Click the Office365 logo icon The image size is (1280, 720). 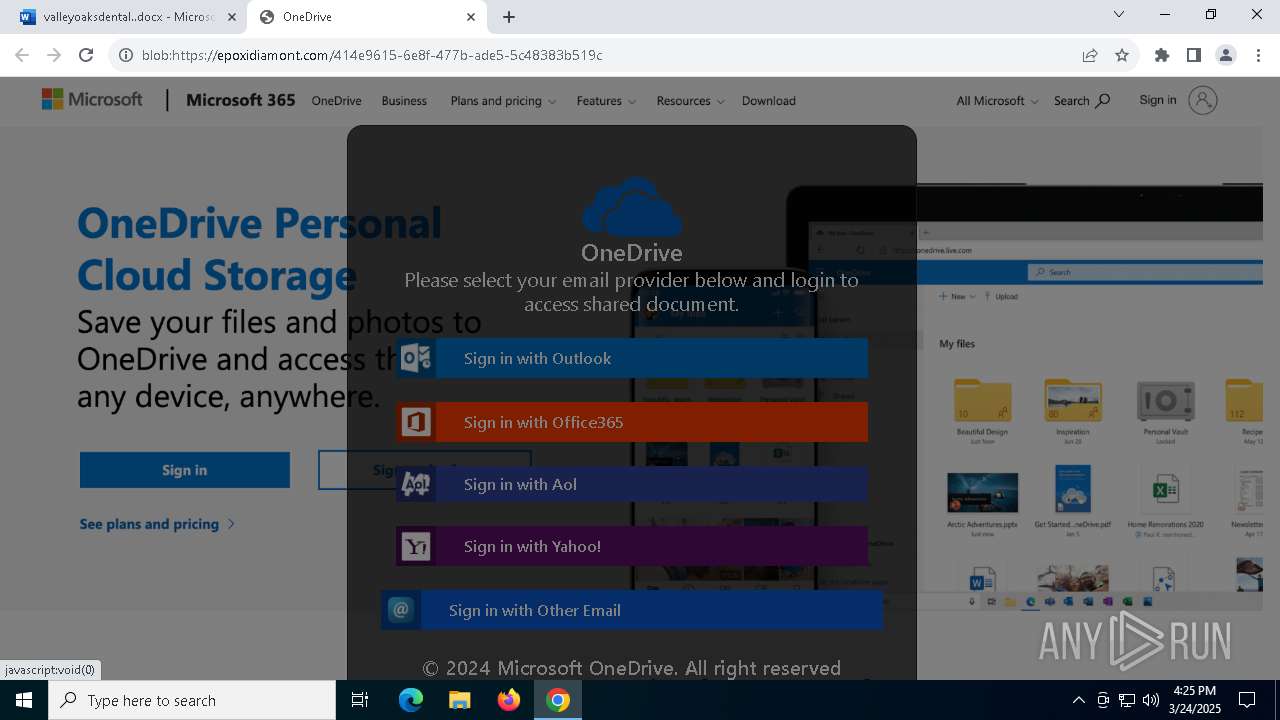[416, 422]
